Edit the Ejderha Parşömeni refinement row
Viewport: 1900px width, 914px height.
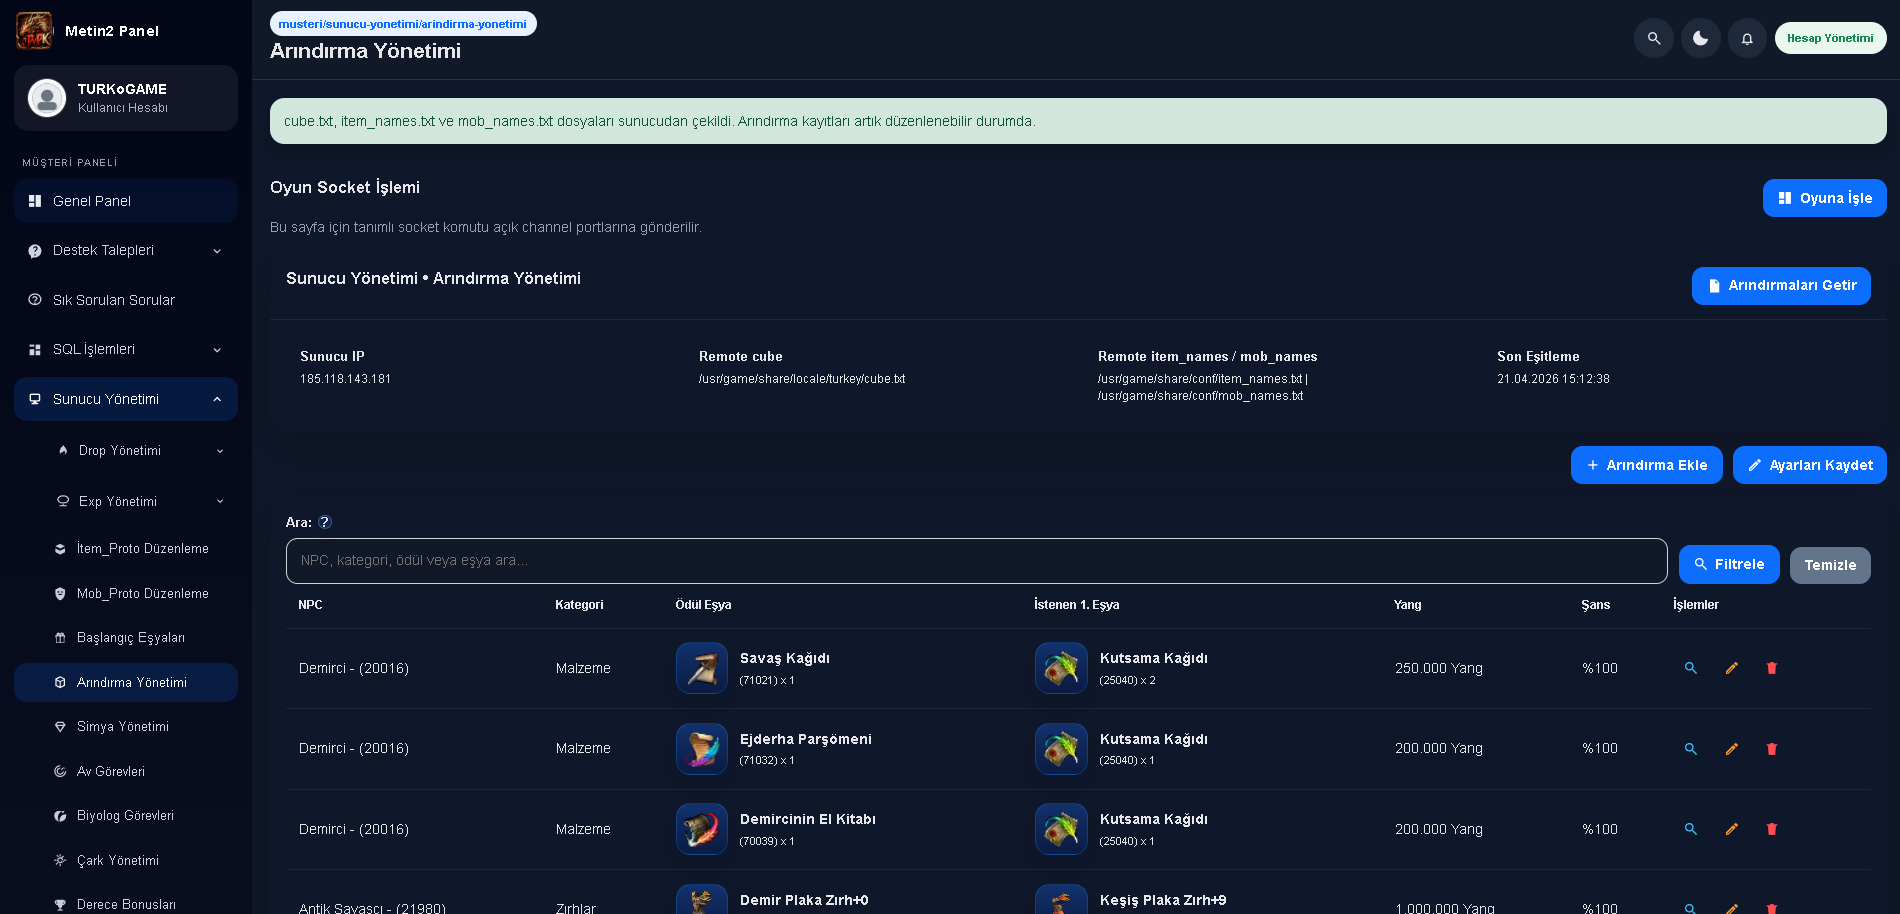(1732, 749)
